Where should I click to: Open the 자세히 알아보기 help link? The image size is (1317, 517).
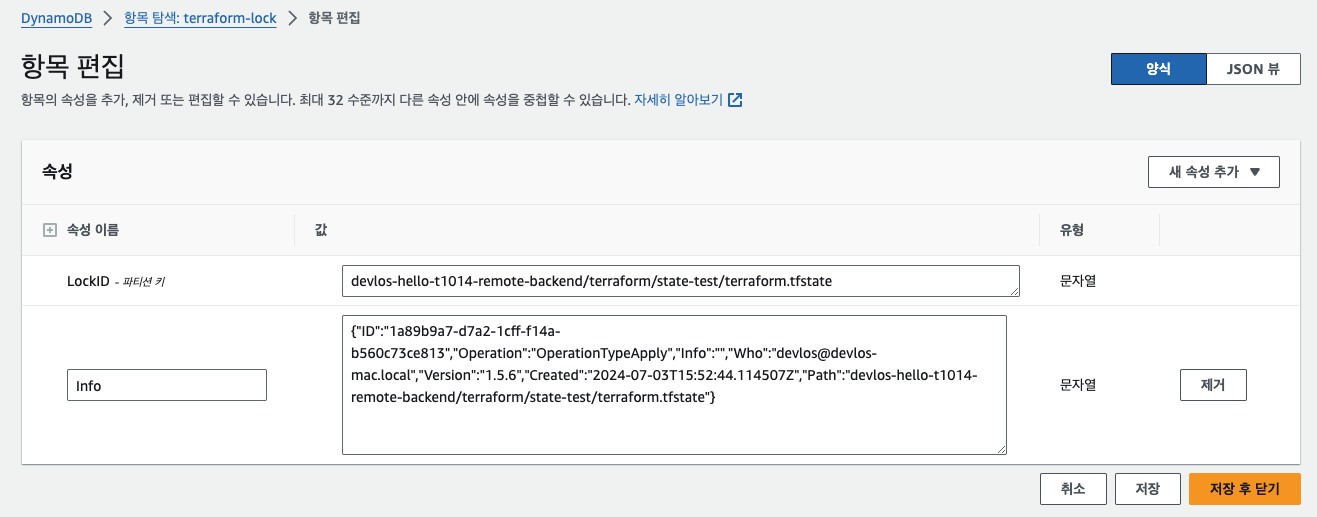[x=678, y=100]
